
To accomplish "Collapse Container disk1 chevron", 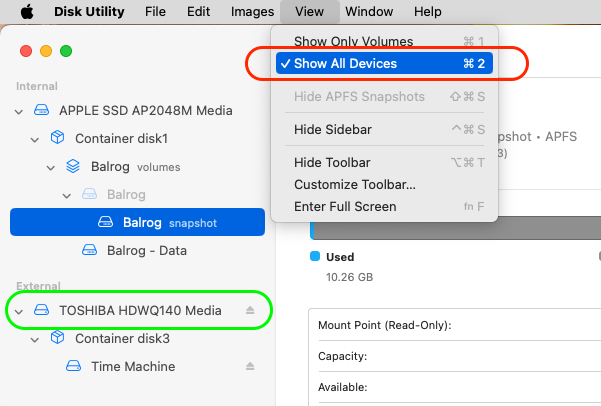I will tap(35, 140).
